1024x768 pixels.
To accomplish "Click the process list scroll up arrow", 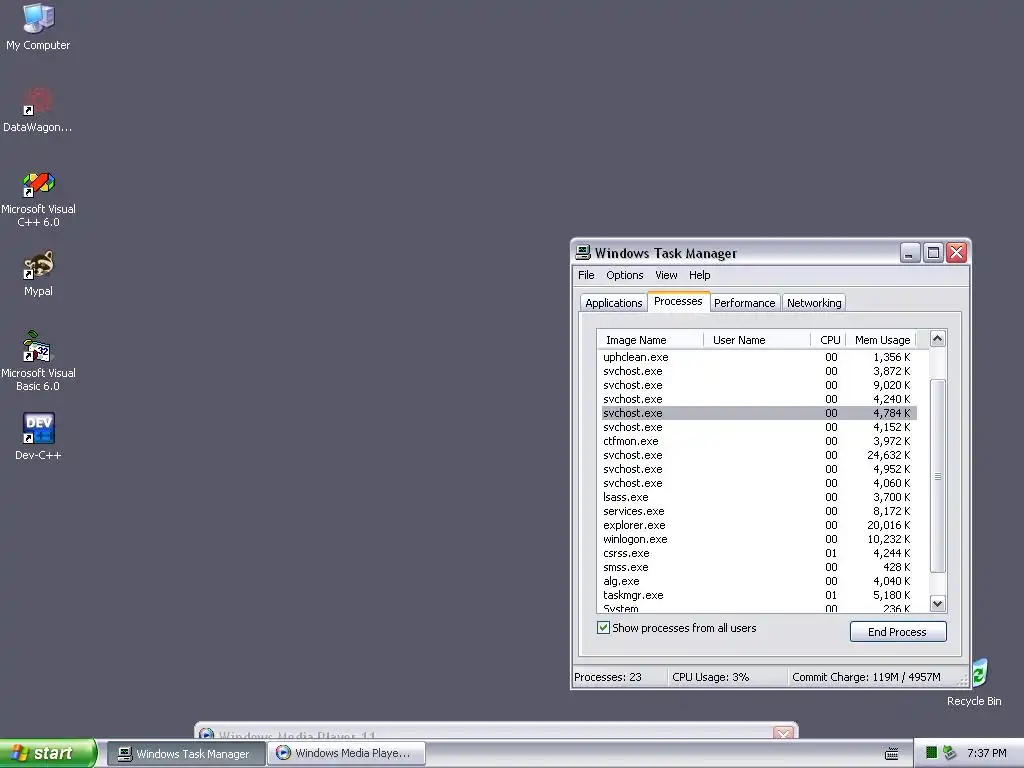I will pyautogui.click(x=937, y=338).
